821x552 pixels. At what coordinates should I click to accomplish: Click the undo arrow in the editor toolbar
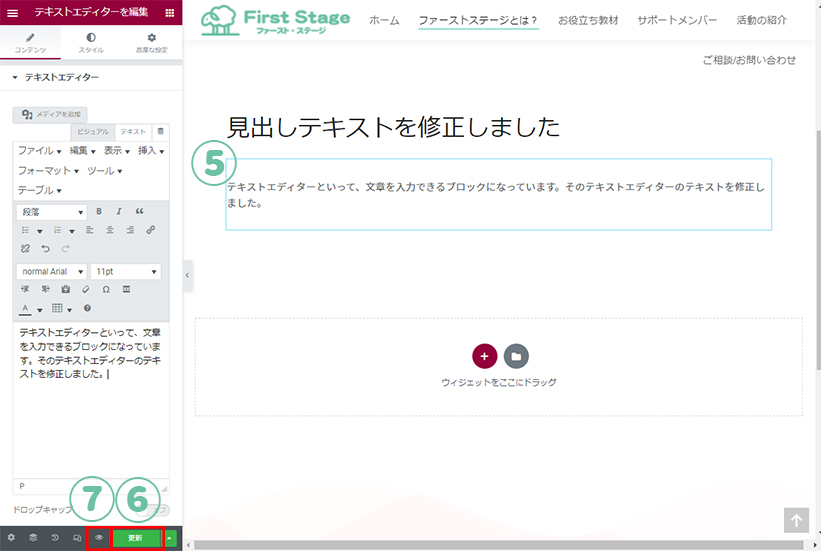click(45, 249)
